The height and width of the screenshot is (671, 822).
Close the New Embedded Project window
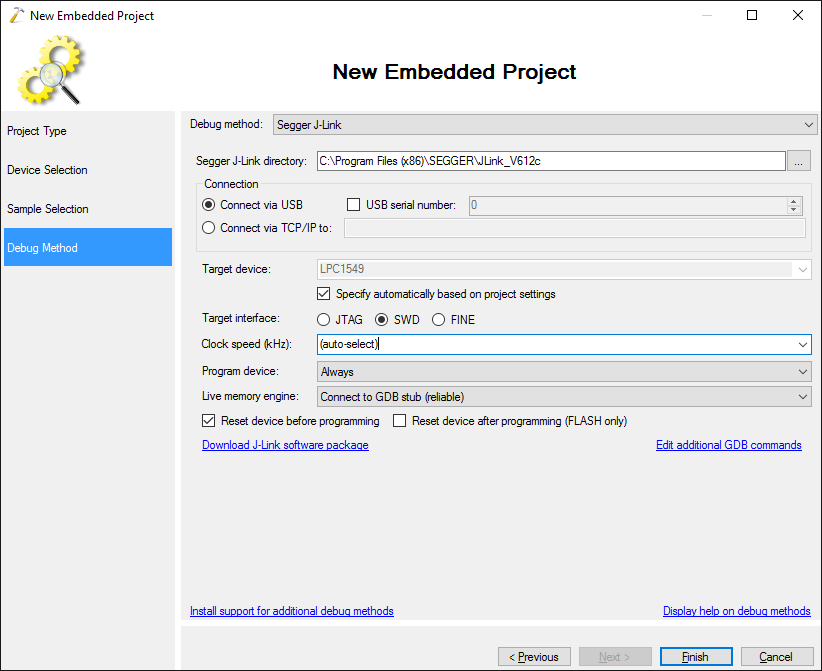coord(798,15)
